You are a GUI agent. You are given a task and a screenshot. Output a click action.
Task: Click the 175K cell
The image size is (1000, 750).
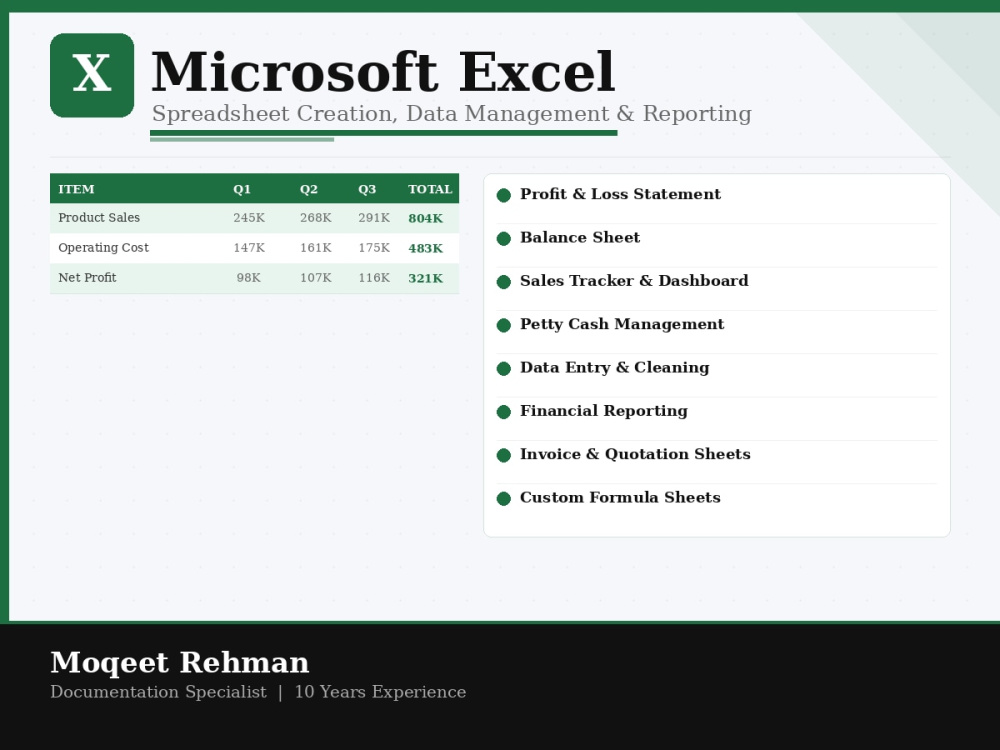tap(374, 248)
